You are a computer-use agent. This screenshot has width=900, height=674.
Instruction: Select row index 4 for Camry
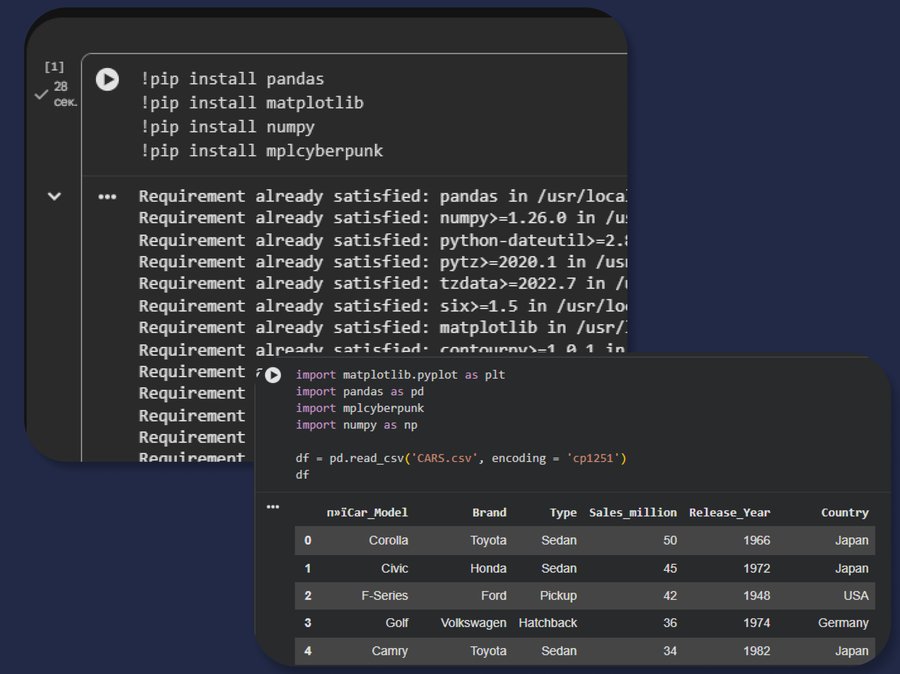pyautogui.click(x=308, y=651)
